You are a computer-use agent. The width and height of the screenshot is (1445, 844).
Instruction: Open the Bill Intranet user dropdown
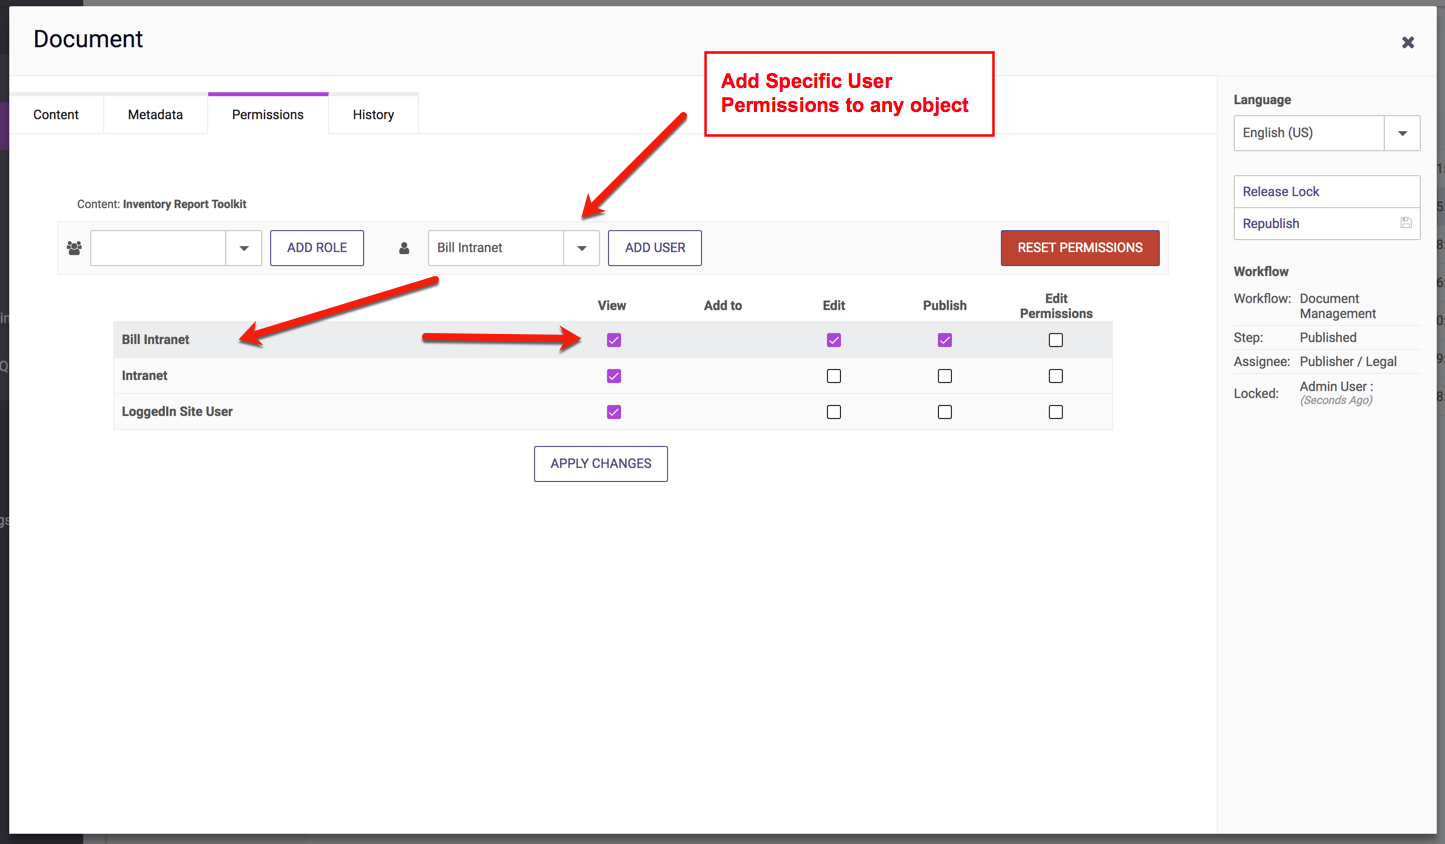(x=581, y=248)
